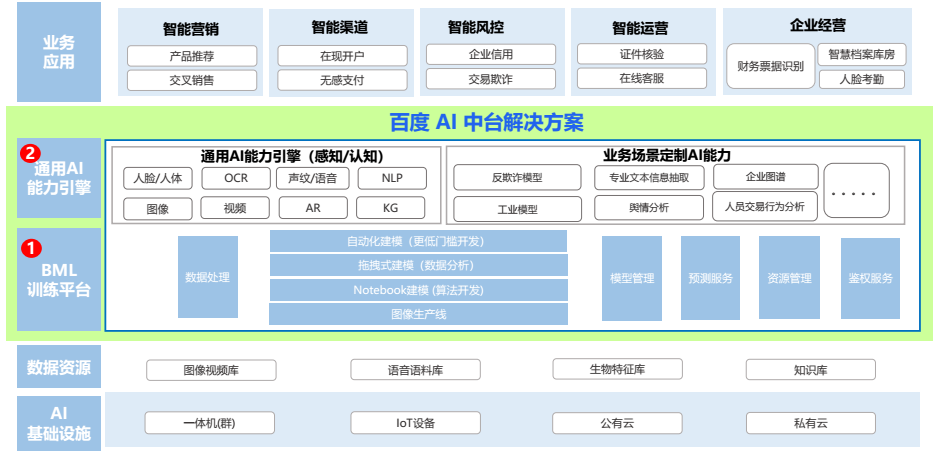Select the Notebook建模 (算法开发) bar

(418, 290)
